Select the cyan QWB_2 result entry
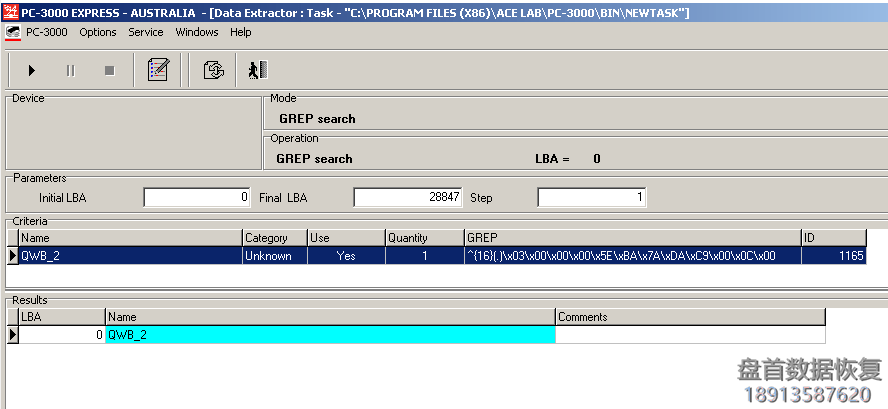This screenshot has width=888, height=409. (330, 335)
